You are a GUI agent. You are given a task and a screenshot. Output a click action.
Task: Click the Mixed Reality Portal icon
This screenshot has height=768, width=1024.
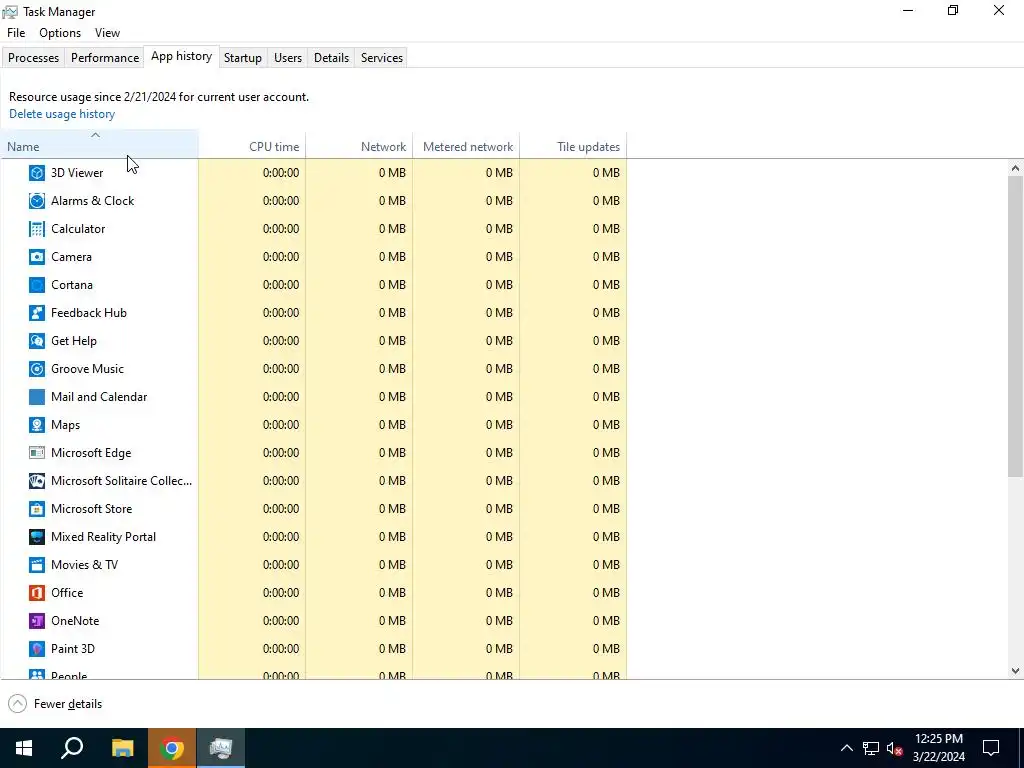[37, 537]
